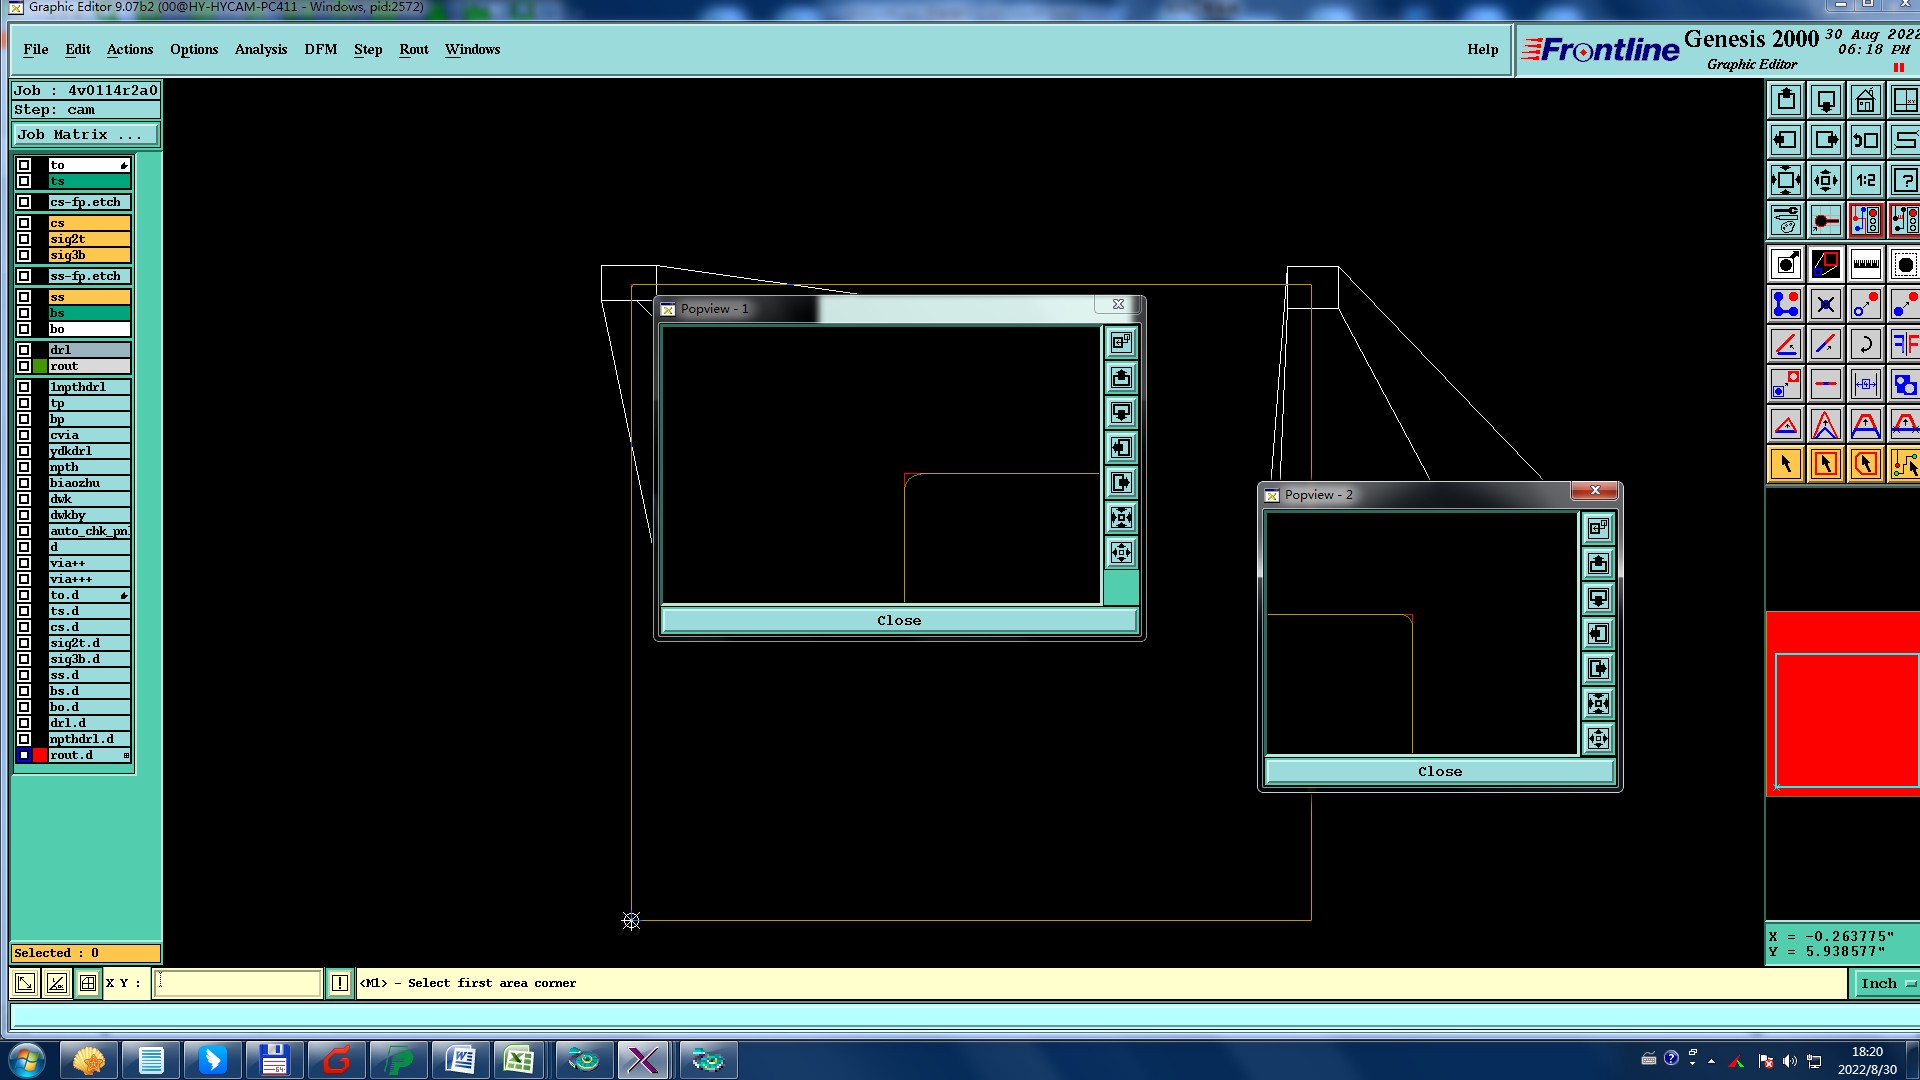Click the Home view icon
The height and width of the screenshot is (1080, 1920).
tap(1865, 100)
